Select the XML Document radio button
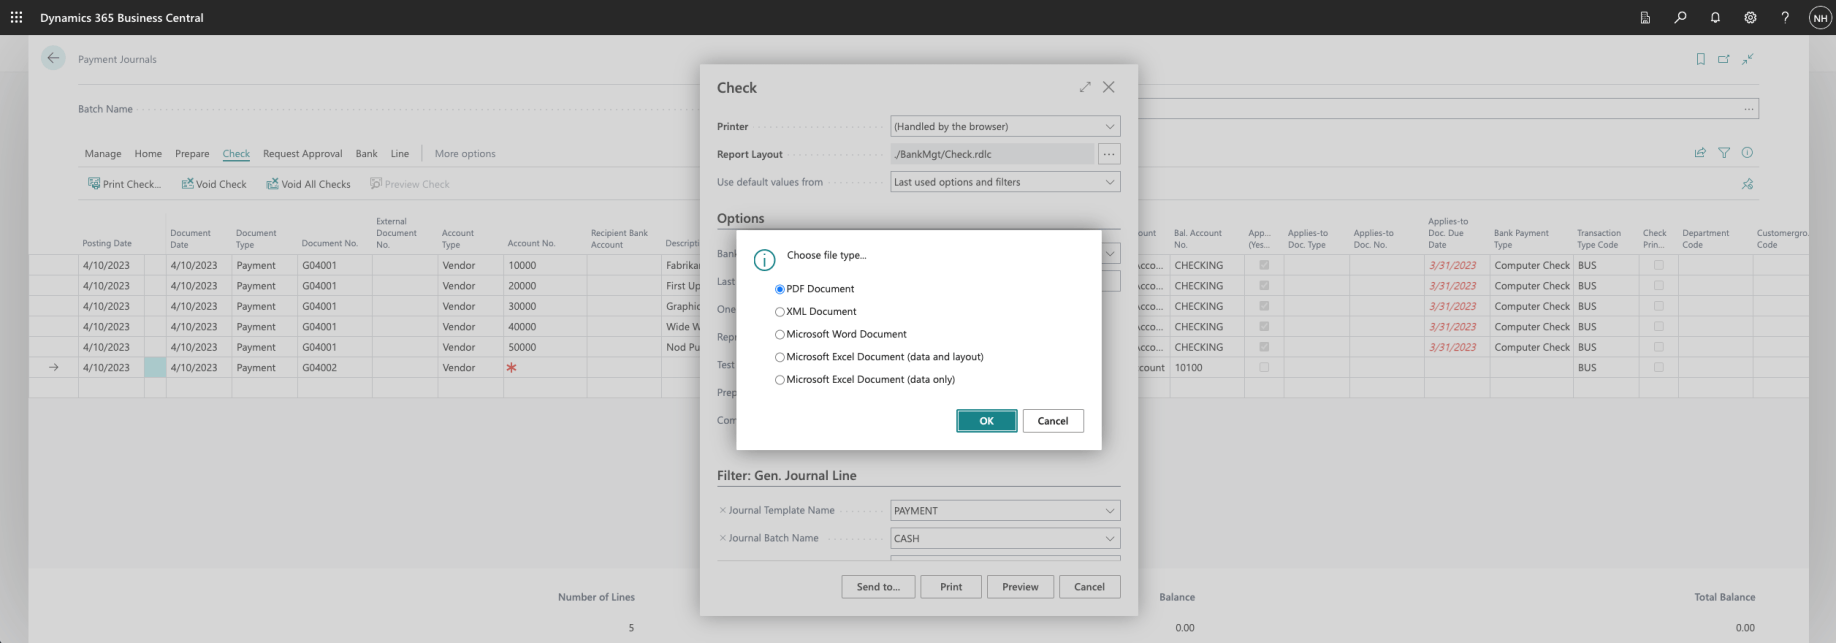Screen dimensions: 1836x643 click(780, 312)
